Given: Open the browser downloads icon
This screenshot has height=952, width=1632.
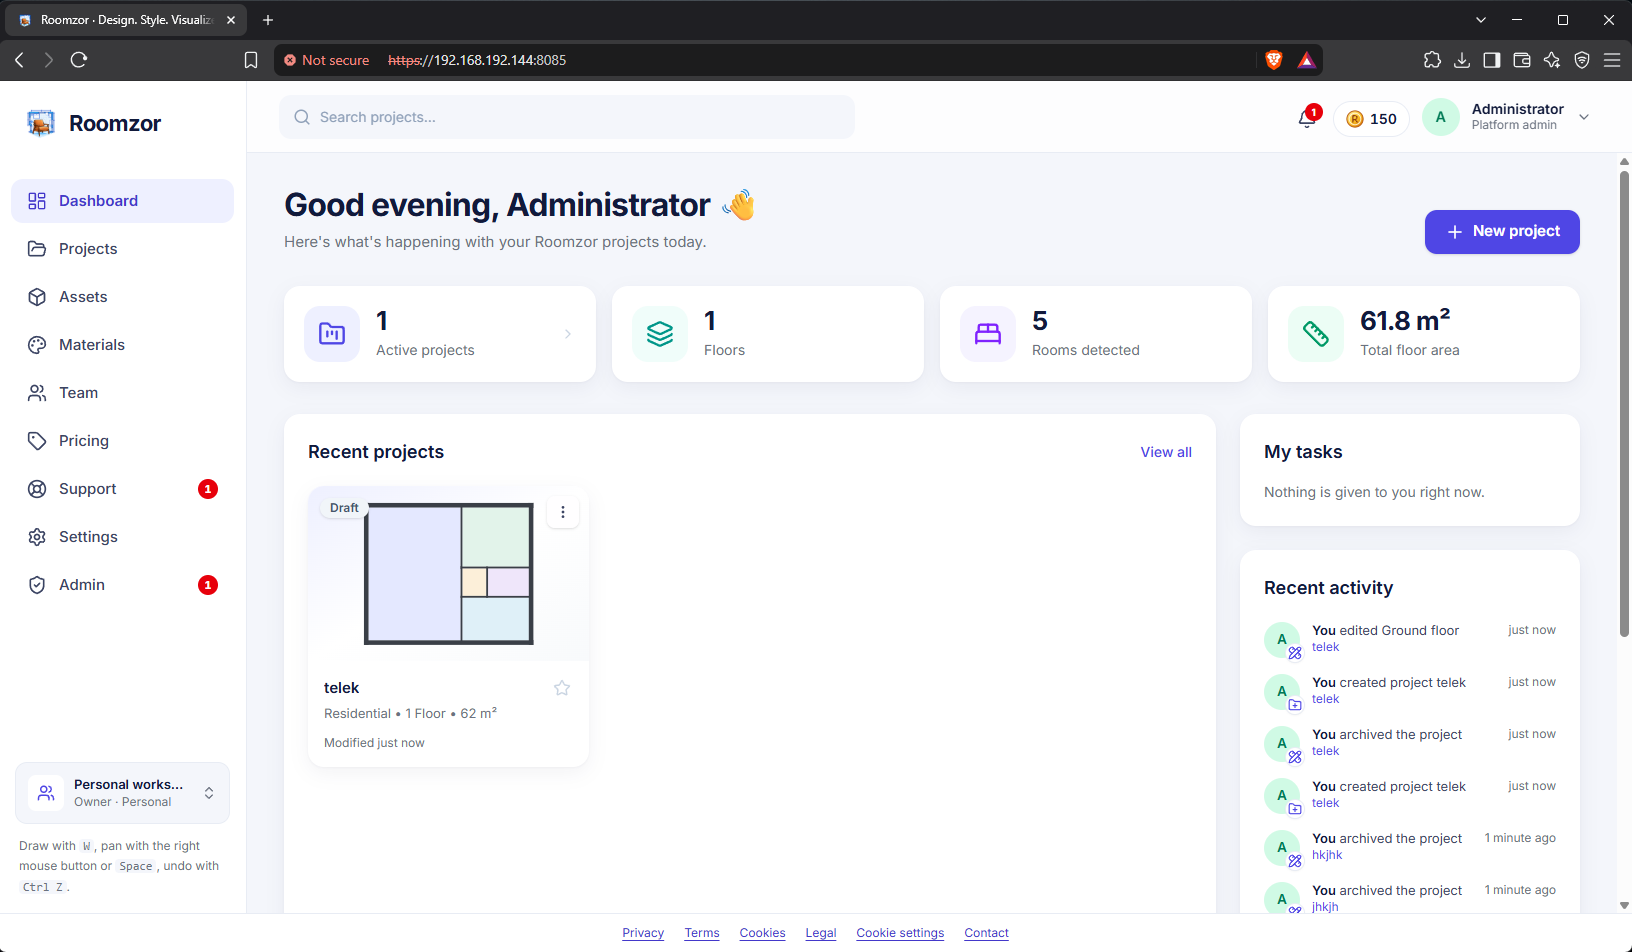Looking at the screenshot, I should 1462,60.
